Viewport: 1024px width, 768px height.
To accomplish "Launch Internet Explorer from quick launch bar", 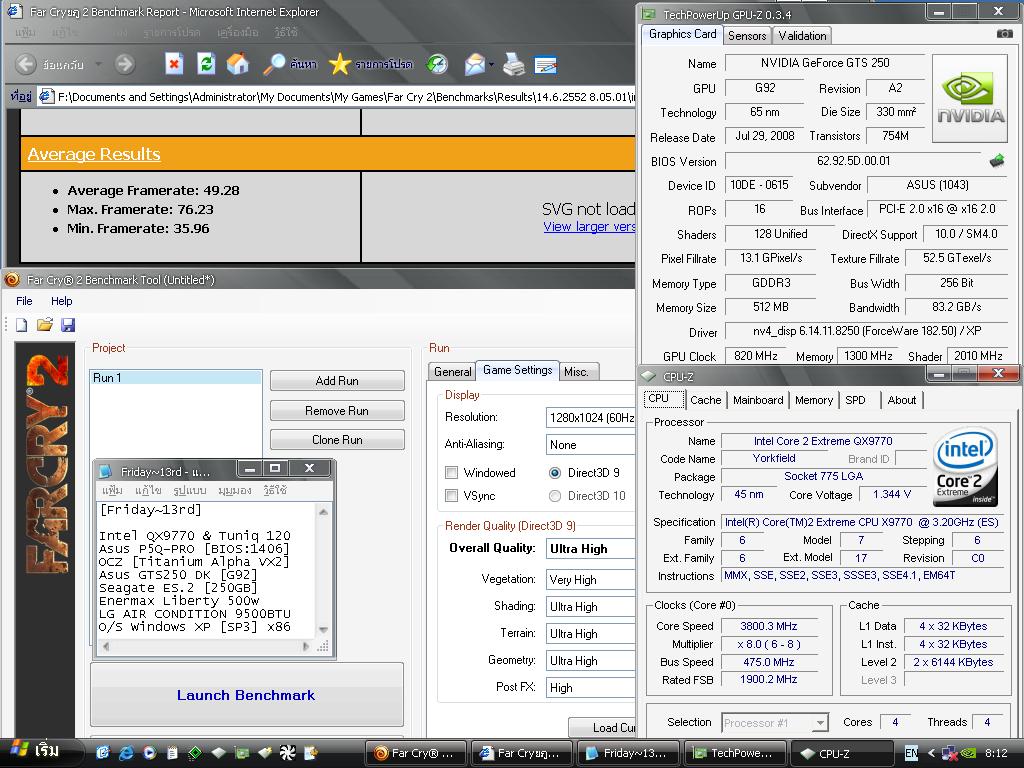I will click(125, 753).
